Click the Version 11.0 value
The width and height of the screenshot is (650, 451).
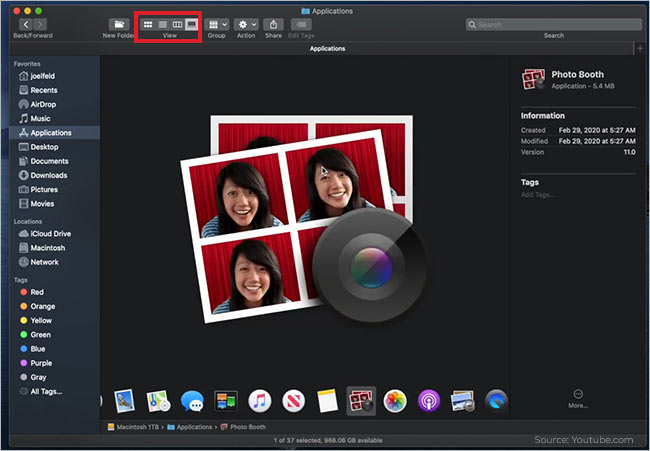coord(629,152)
